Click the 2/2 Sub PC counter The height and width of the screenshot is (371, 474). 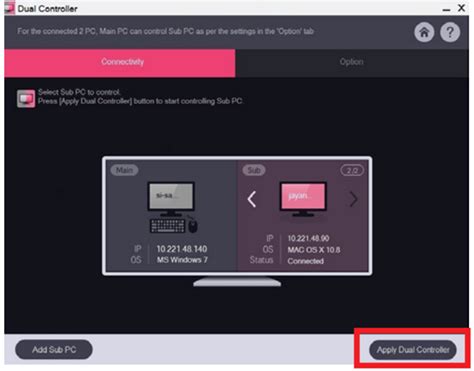[352, 170]
